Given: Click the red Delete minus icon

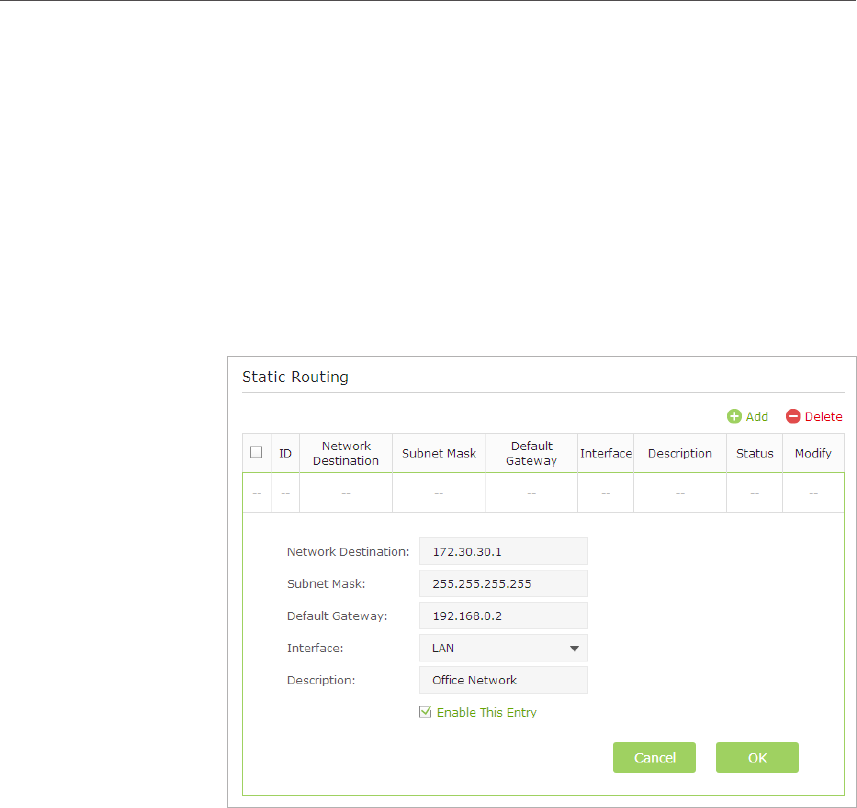Looking at the screenshot, I should (x=793, y=417).
